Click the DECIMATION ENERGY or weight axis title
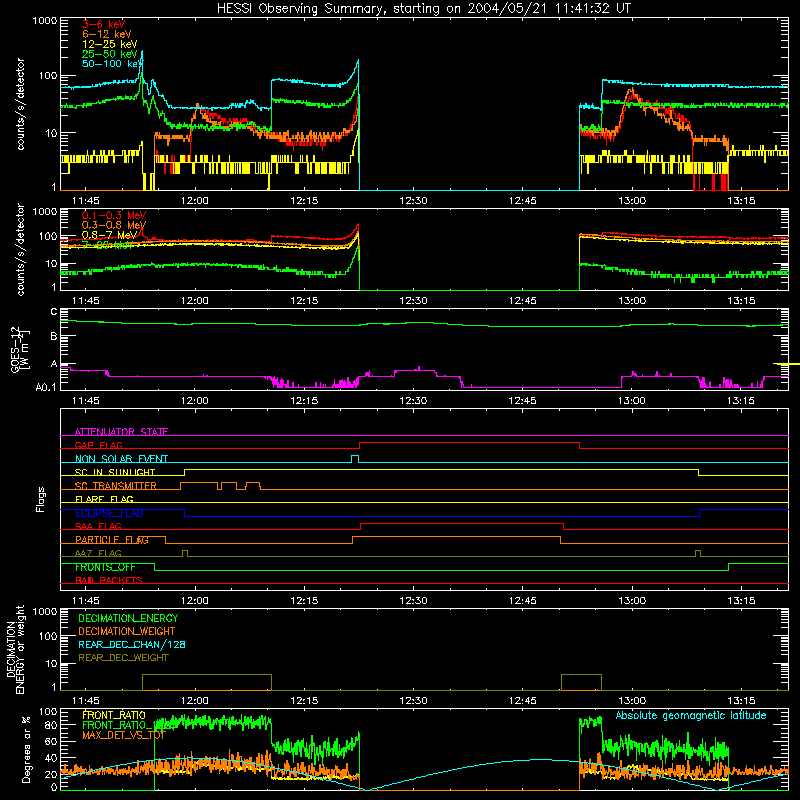The width and height of the screenshot is (800, 800). (x=15, y=649)
